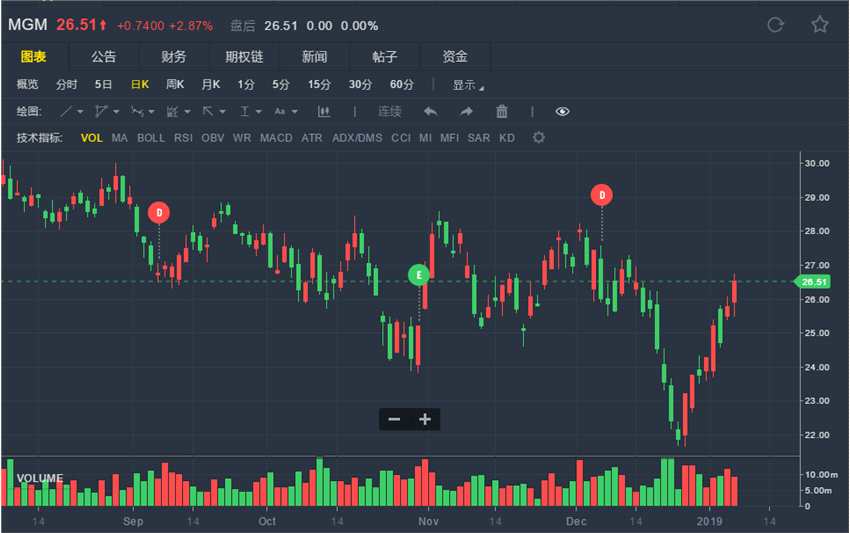Select the 15分 fifteen-minute interval

coord(319,84)
